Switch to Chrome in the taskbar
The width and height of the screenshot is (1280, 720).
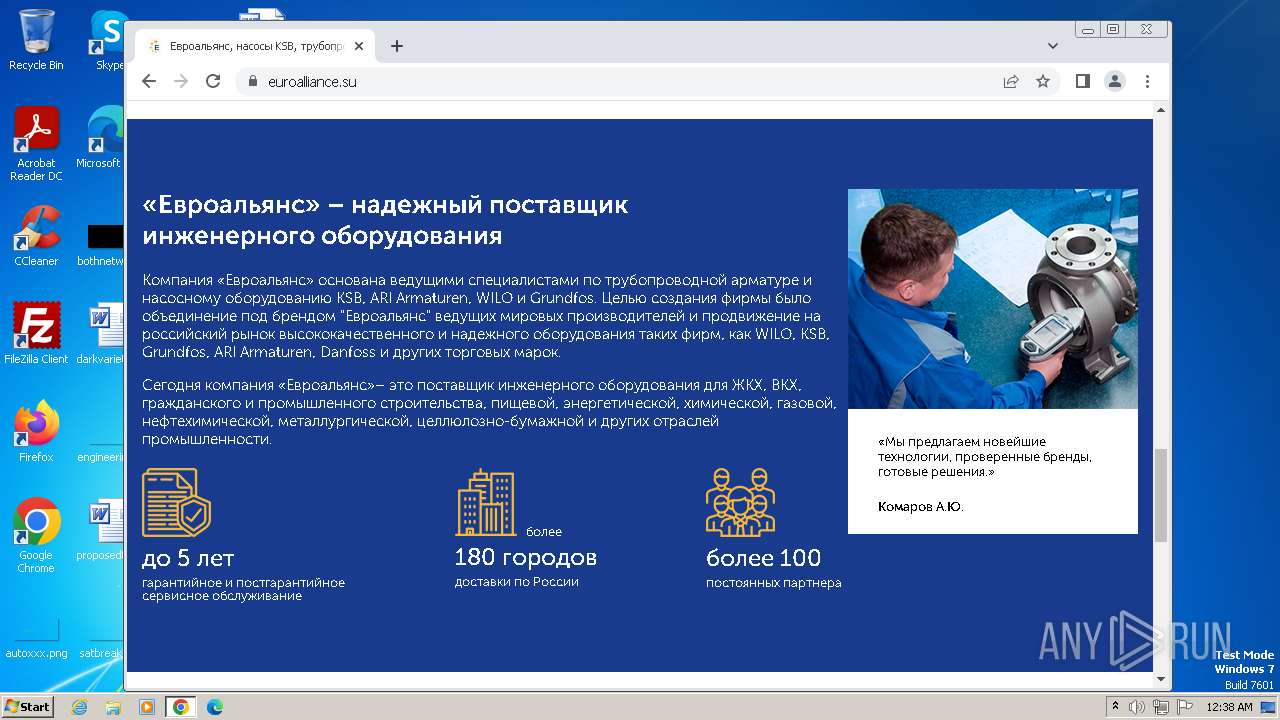[x=180, y=707]
